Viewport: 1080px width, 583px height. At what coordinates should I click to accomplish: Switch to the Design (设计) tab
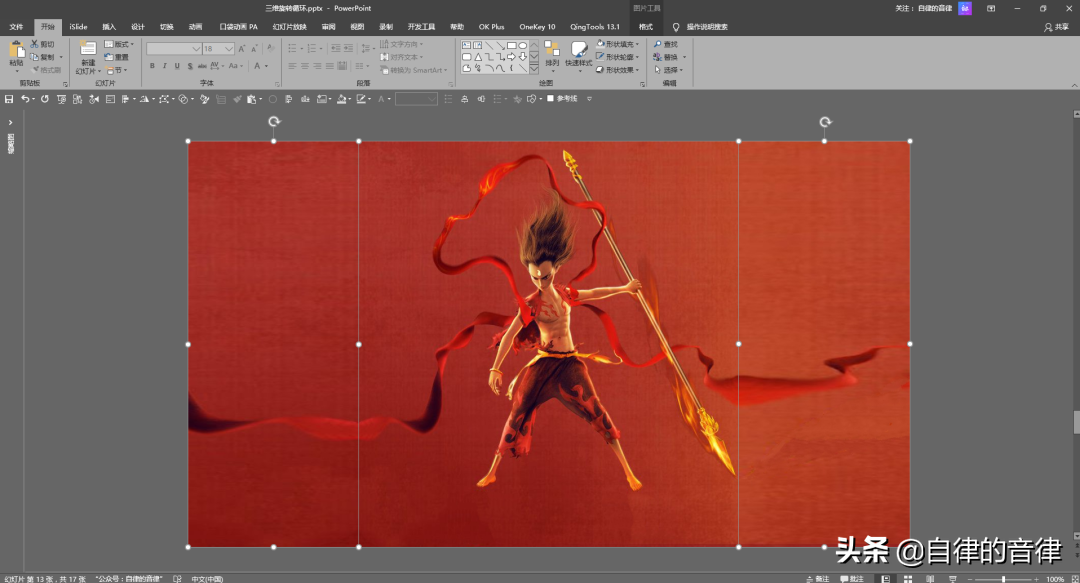point(138,27)
